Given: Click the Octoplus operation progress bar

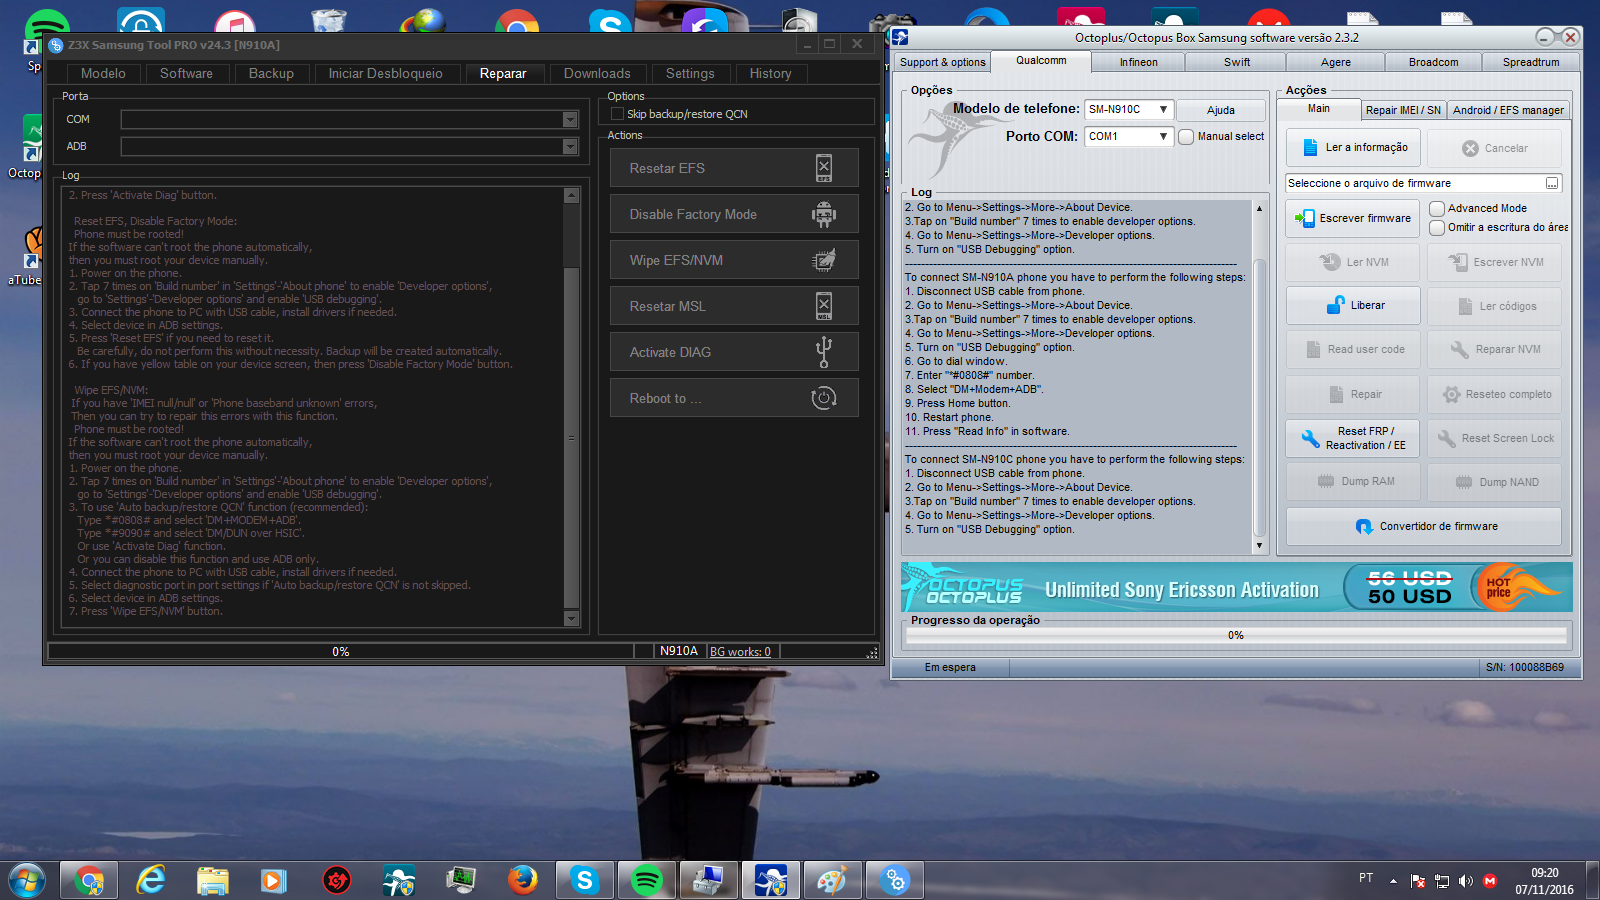Looking at the screenshot, I should [1236, 635].
